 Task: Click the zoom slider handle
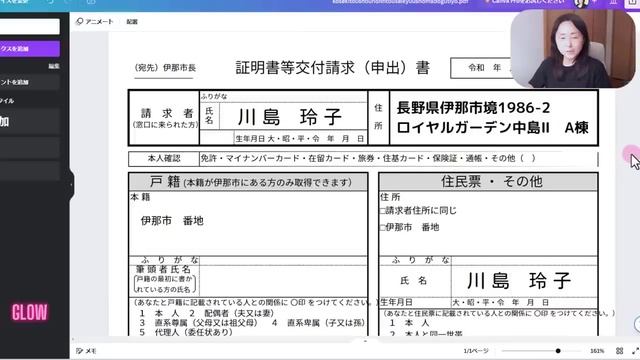click(558, 351)
